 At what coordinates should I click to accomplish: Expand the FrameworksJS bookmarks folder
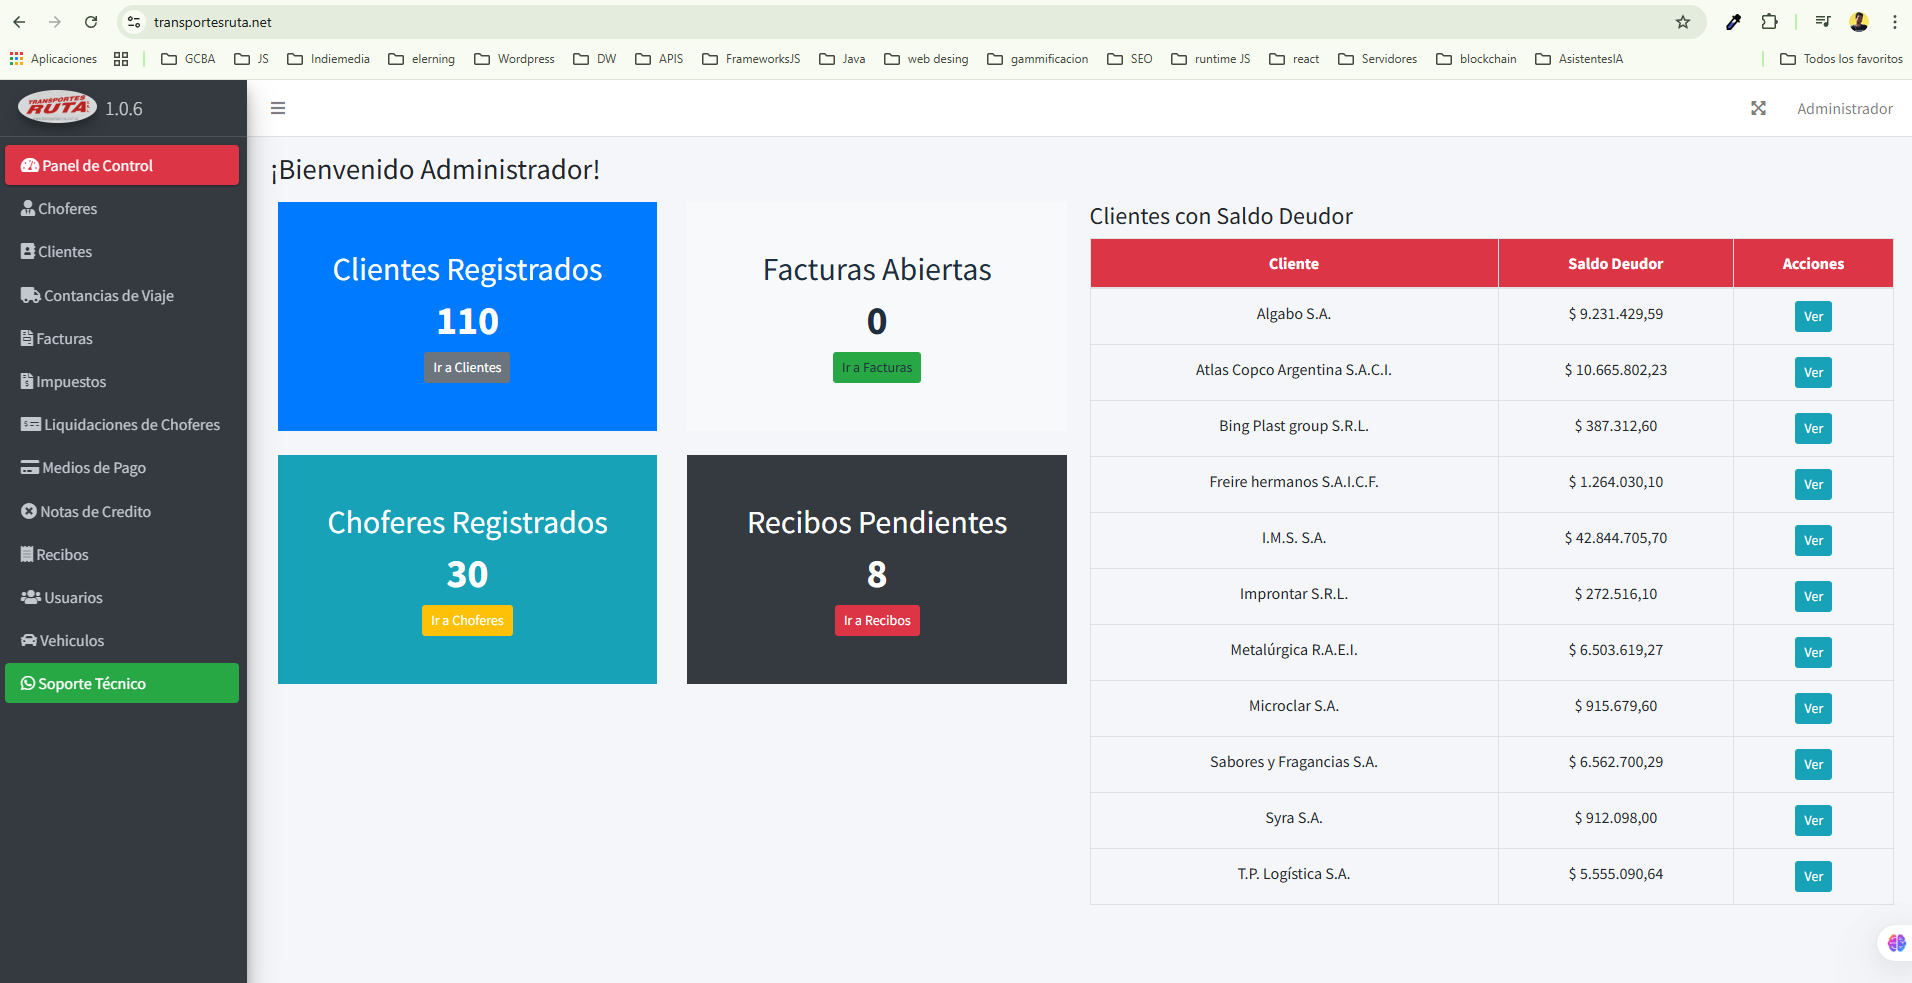tap(751, 59)
